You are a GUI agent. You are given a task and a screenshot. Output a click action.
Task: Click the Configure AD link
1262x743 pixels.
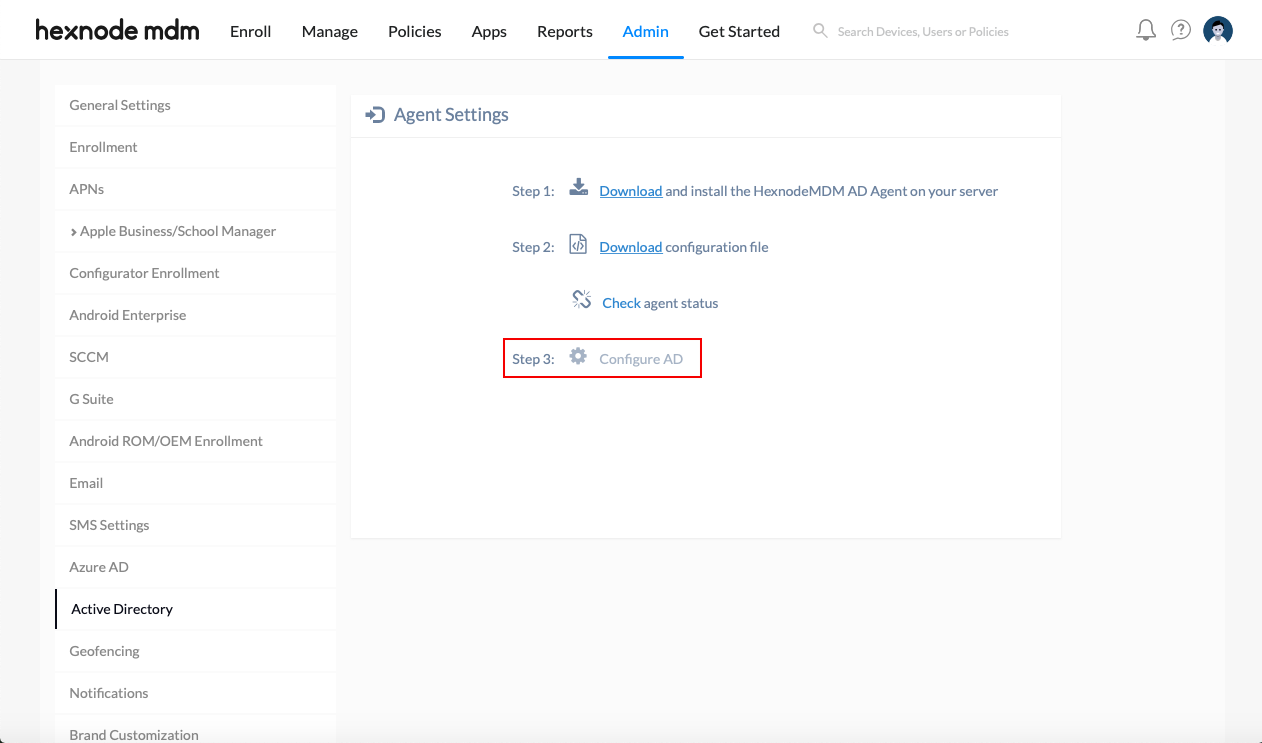[x=641, y=359]
